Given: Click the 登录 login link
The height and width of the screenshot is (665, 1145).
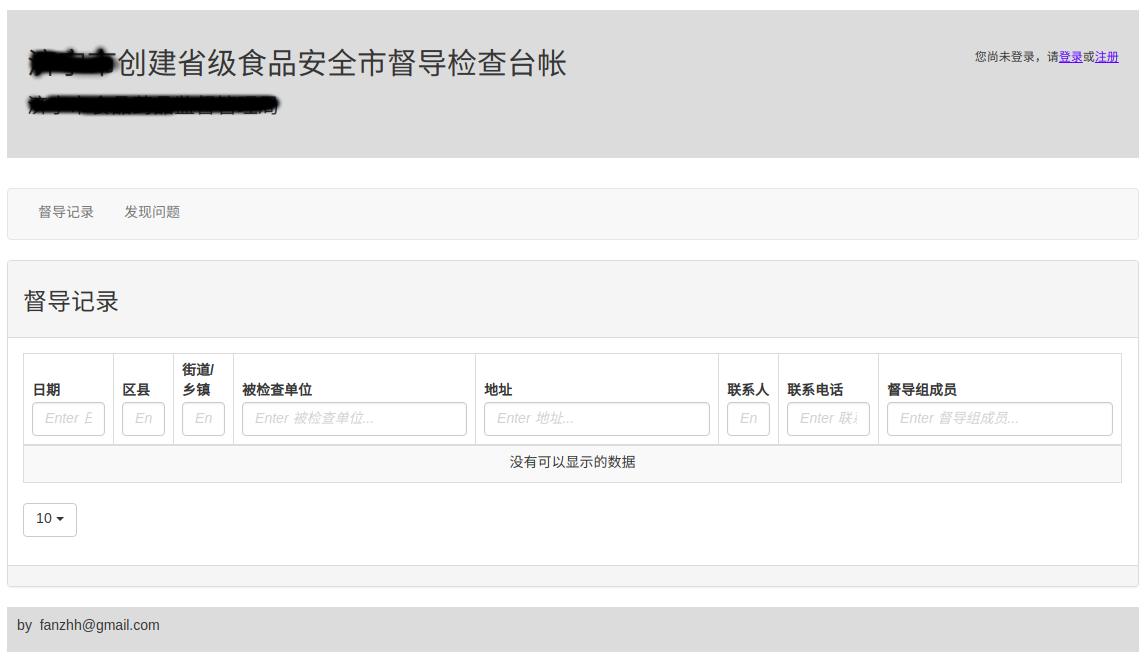Looking at the screenshot, I should click(1070, 57).
